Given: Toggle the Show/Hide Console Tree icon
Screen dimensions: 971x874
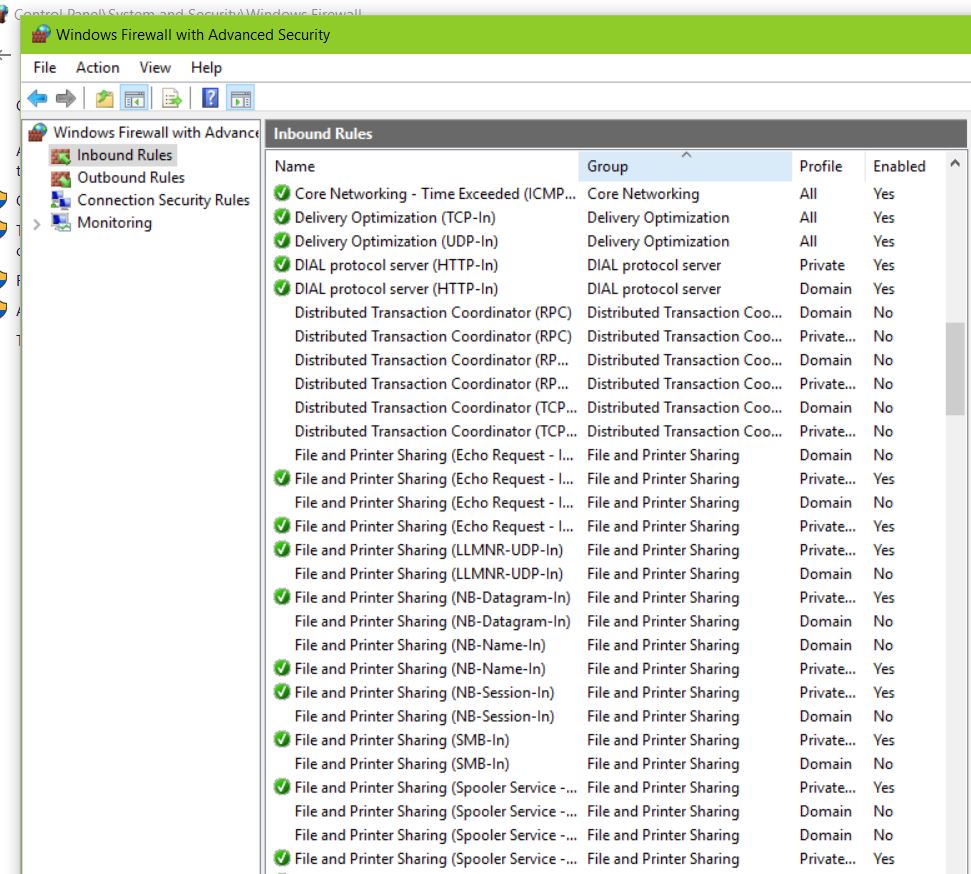Looking at the screenshot, I should point(134,98).
